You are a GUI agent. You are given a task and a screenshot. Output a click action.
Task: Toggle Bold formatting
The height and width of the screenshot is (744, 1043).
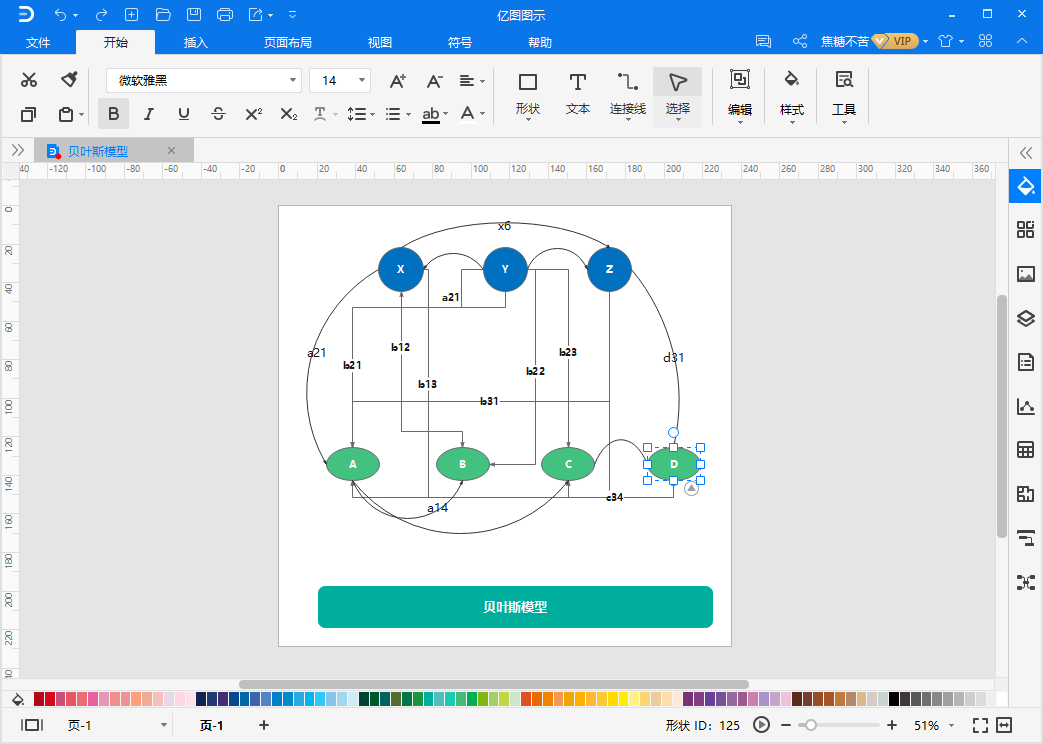point(114,114)
